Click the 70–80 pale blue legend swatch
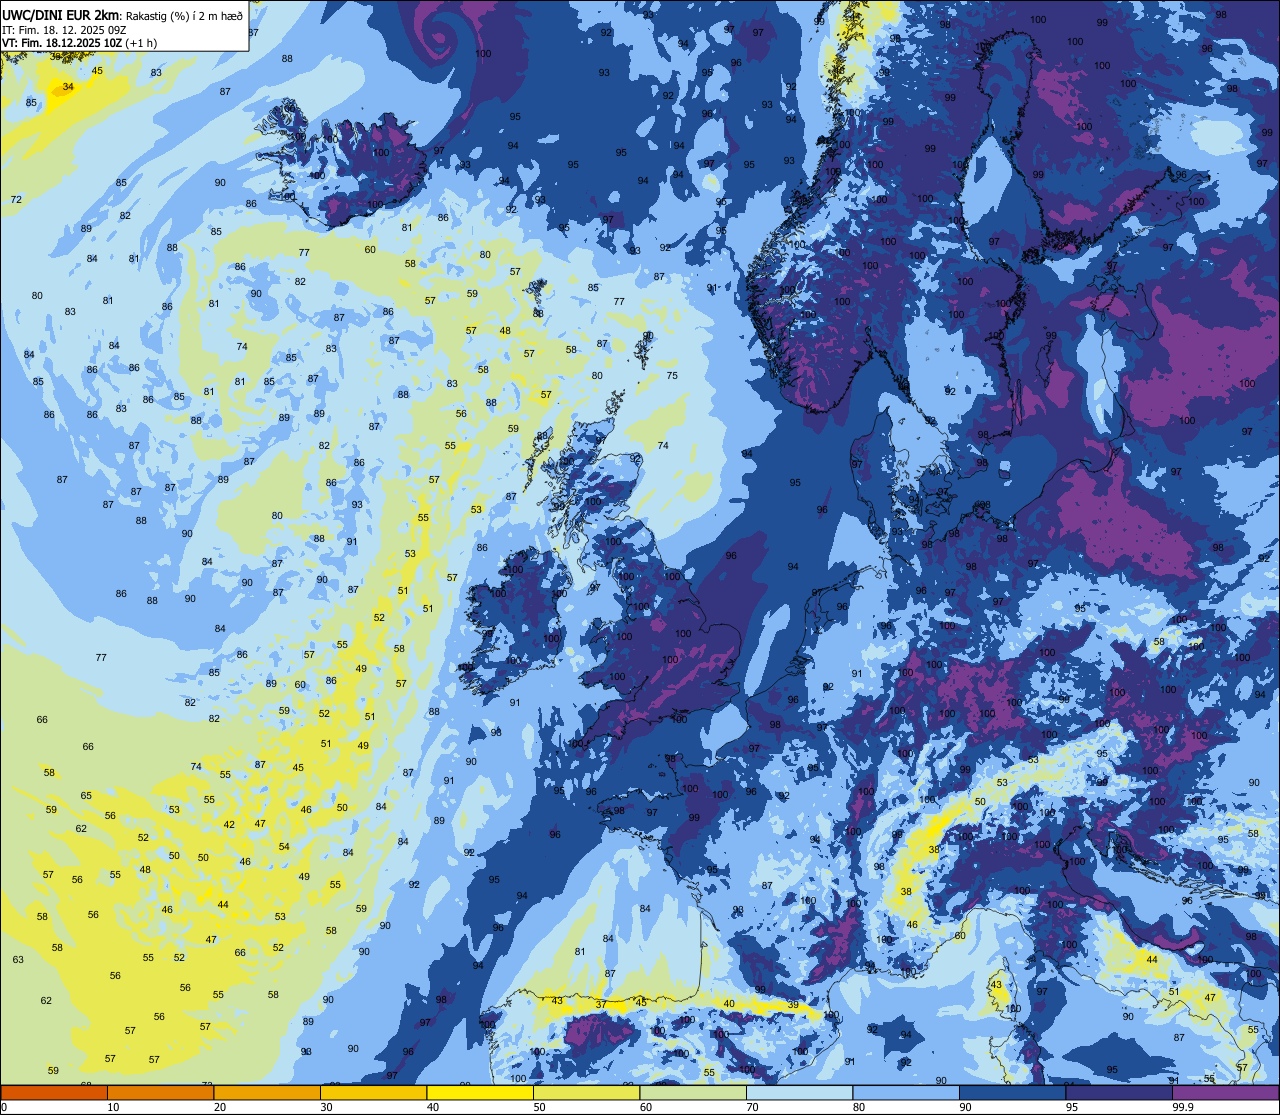 799,1093
